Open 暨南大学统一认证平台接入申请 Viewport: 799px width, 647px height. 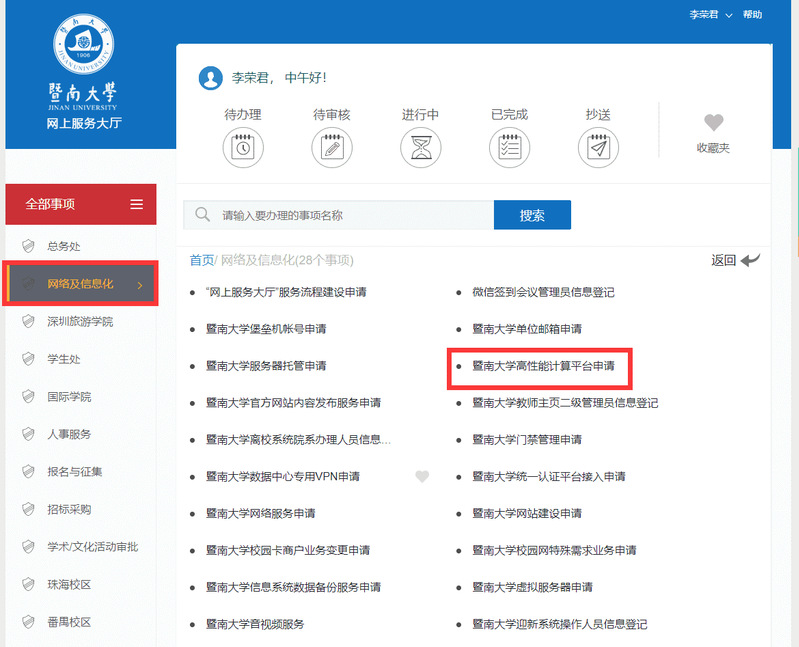pos(549,476)
